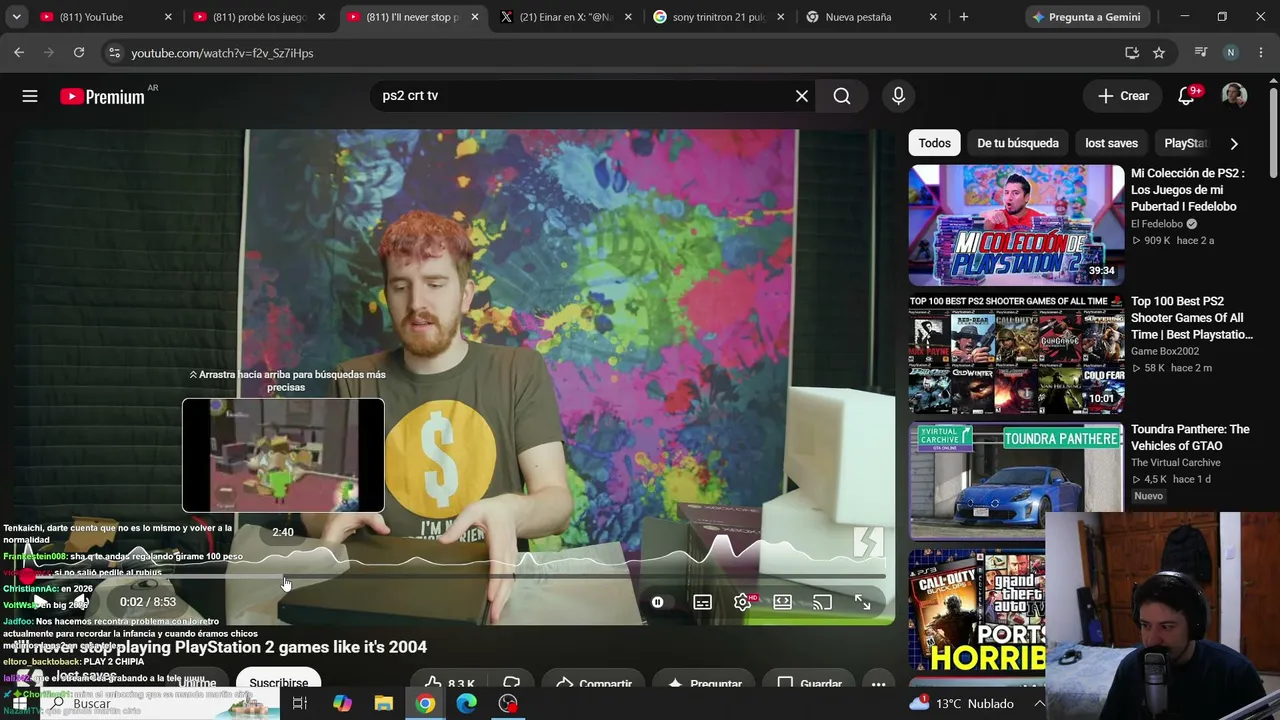Visit The Virtual Carchive channel
The height and width of the screenshot is (720, 1280).
click(x=1176, y=462)
